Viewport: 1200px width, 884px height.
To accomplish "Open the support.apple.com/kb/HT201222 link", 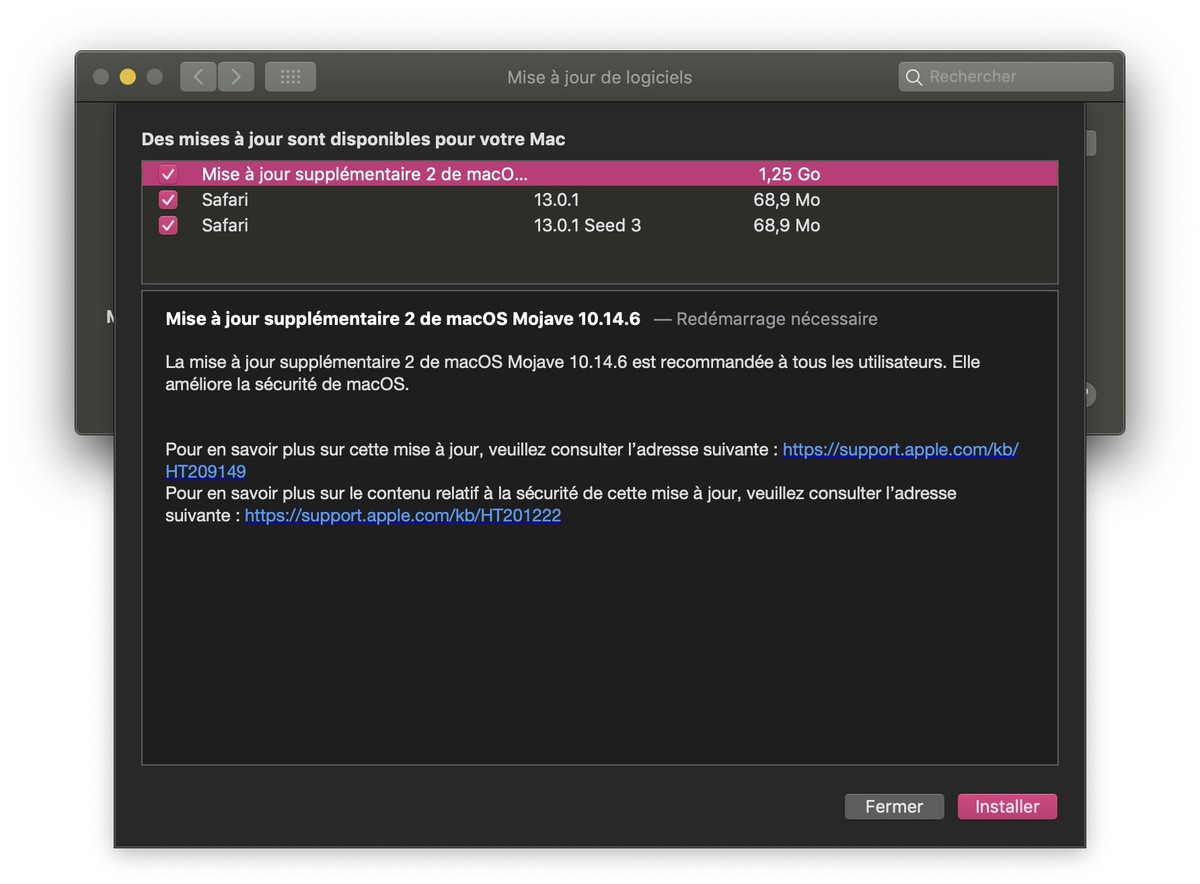I will click(x=403, y=516).
